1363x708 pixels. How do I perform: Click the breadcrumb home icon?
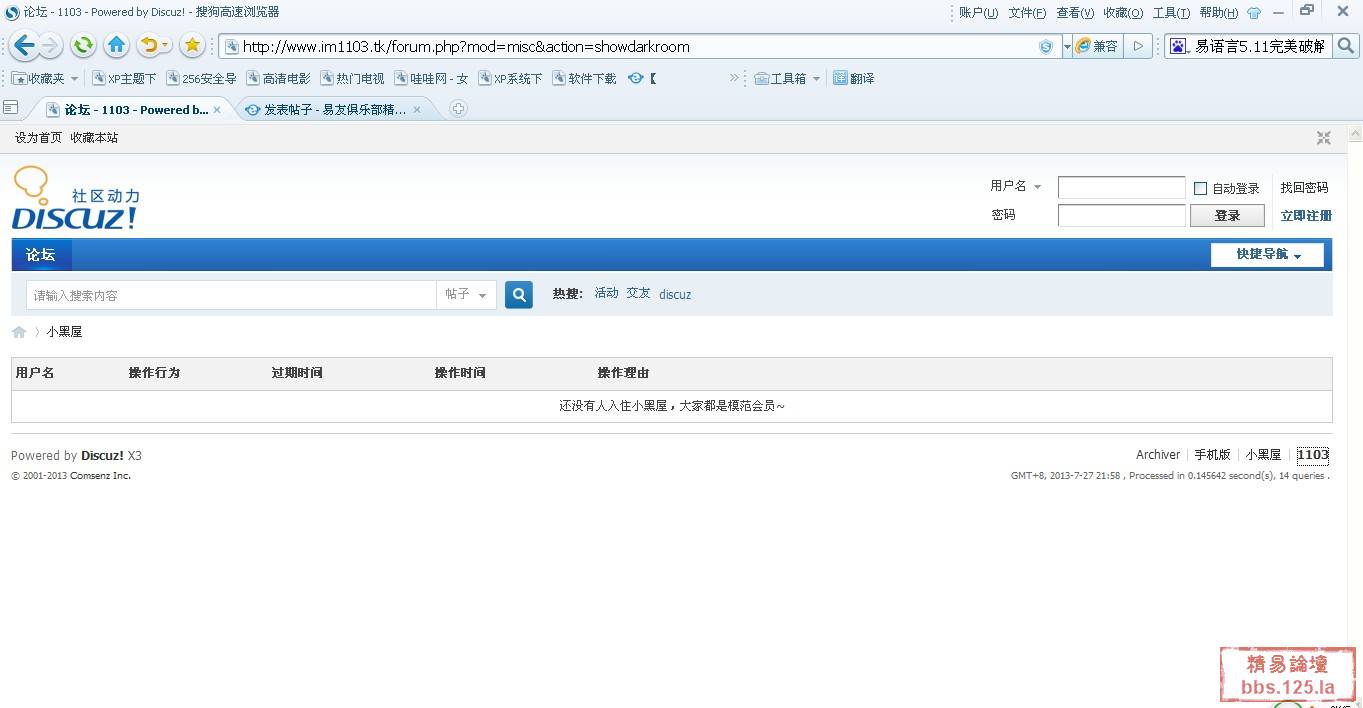point(18,331)
